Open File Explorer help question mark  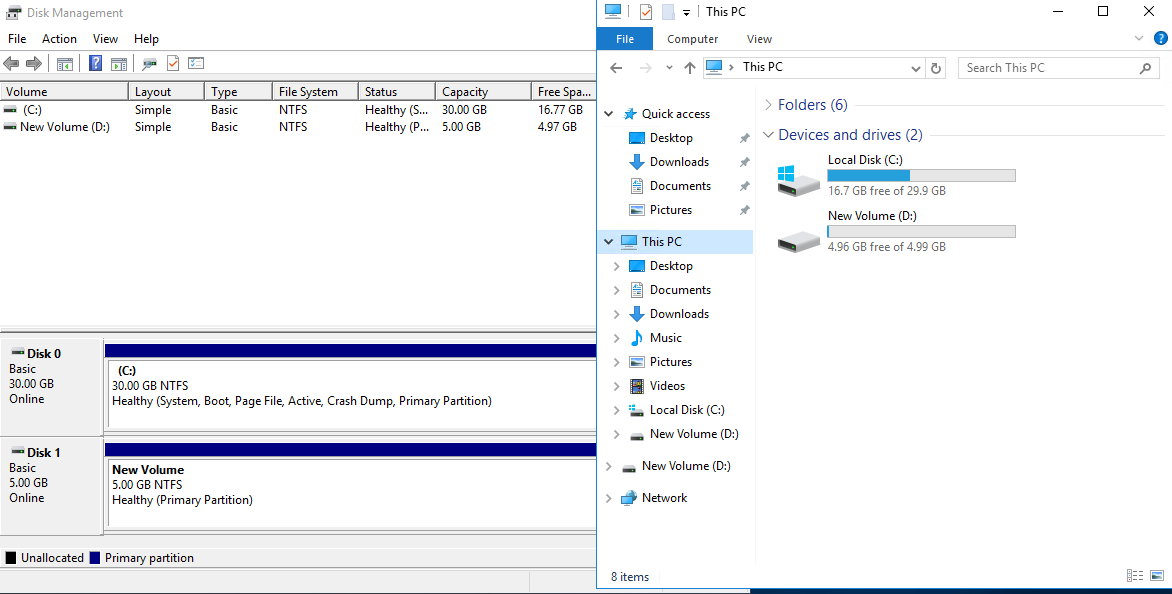(x=1160, y=38)
